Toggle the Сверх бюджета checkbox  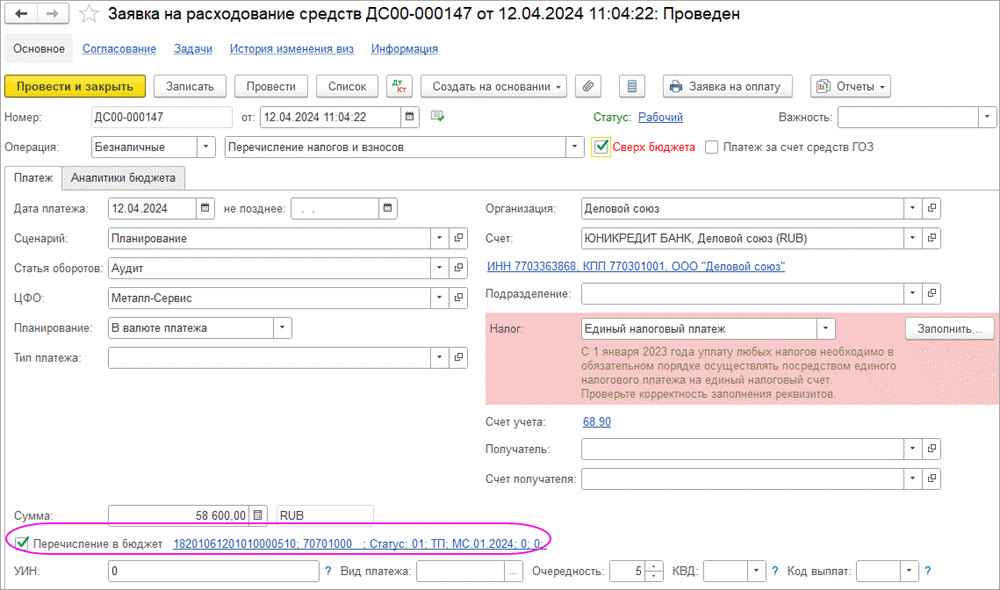pos(601,147)
